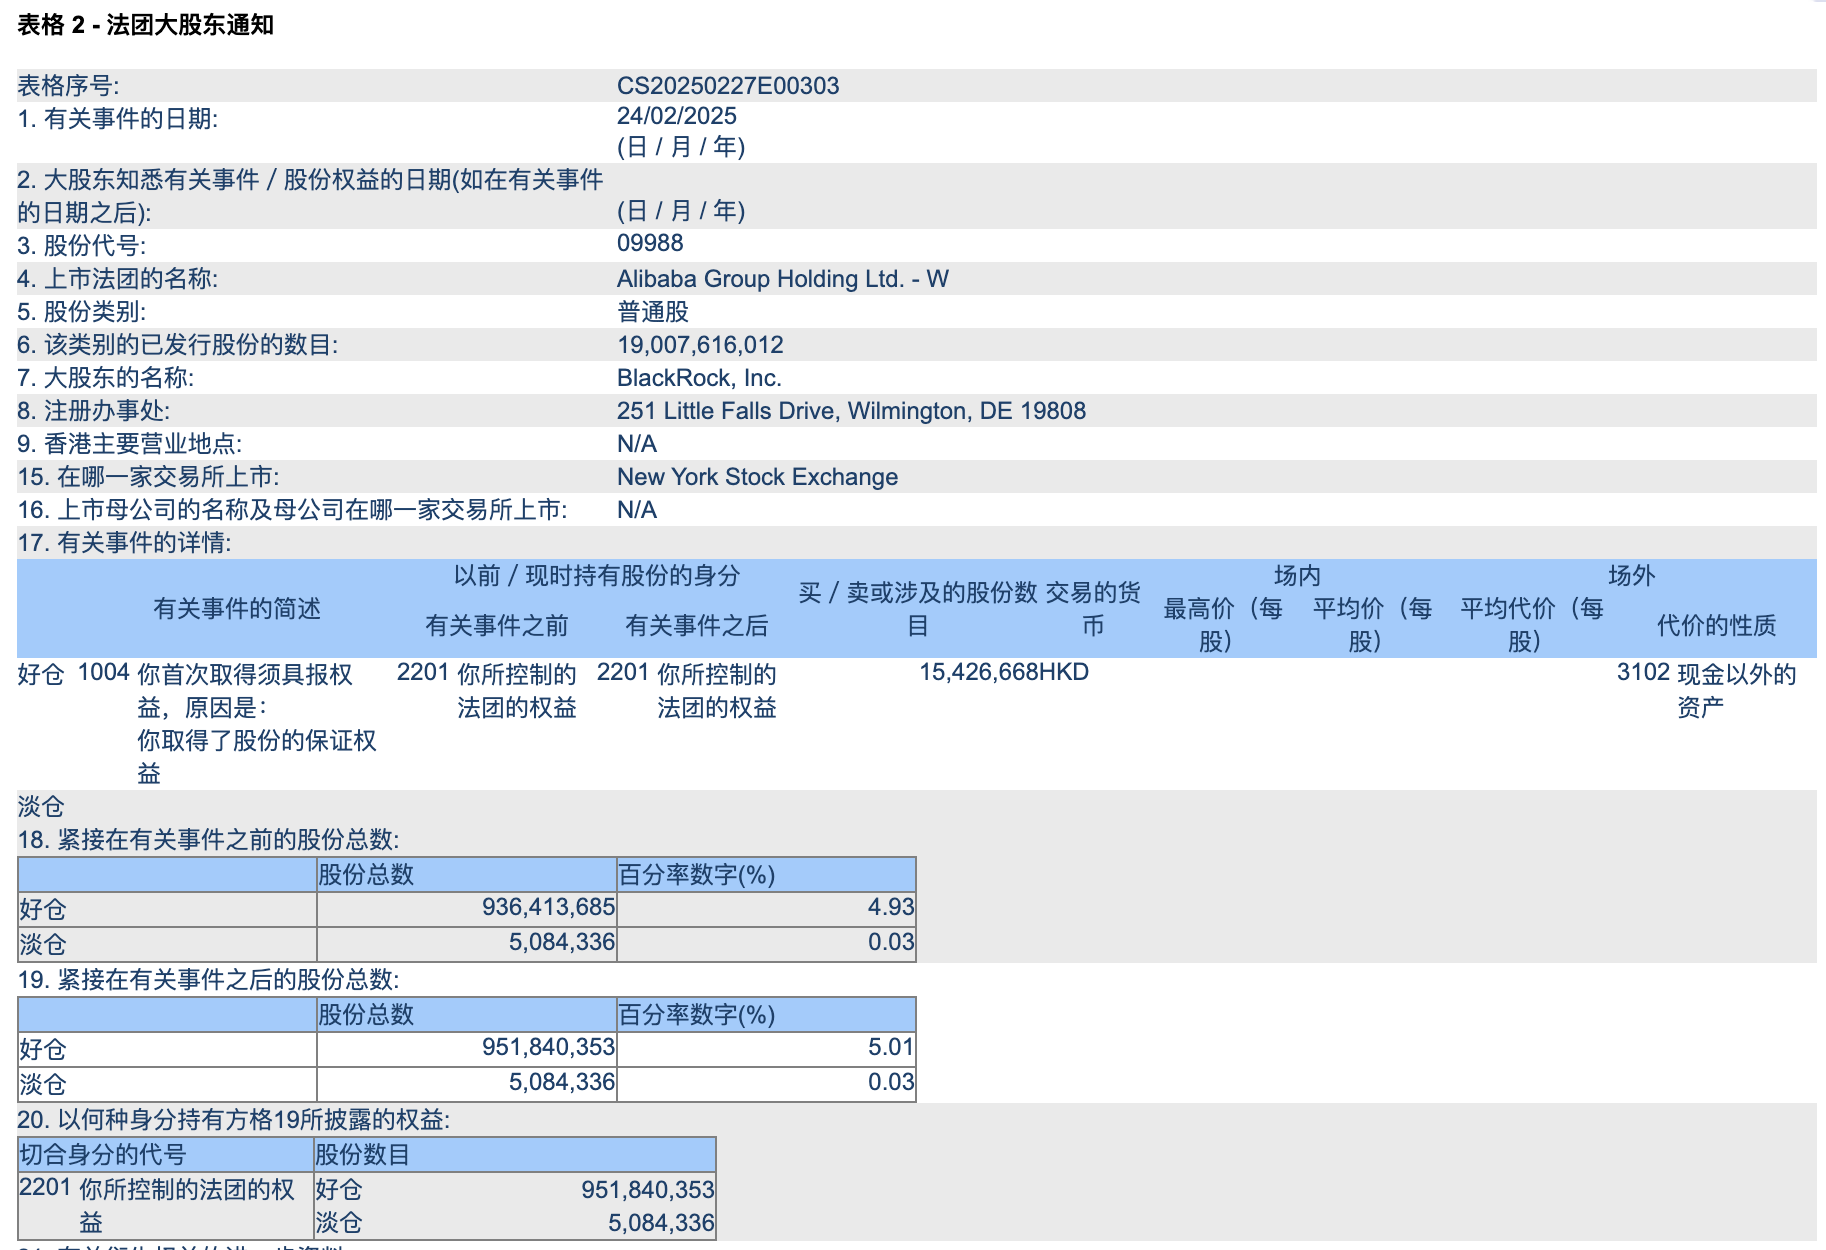Click the registered office address in Wilmington
The width and height of the screenshot is (1826, 1250).
852,410
